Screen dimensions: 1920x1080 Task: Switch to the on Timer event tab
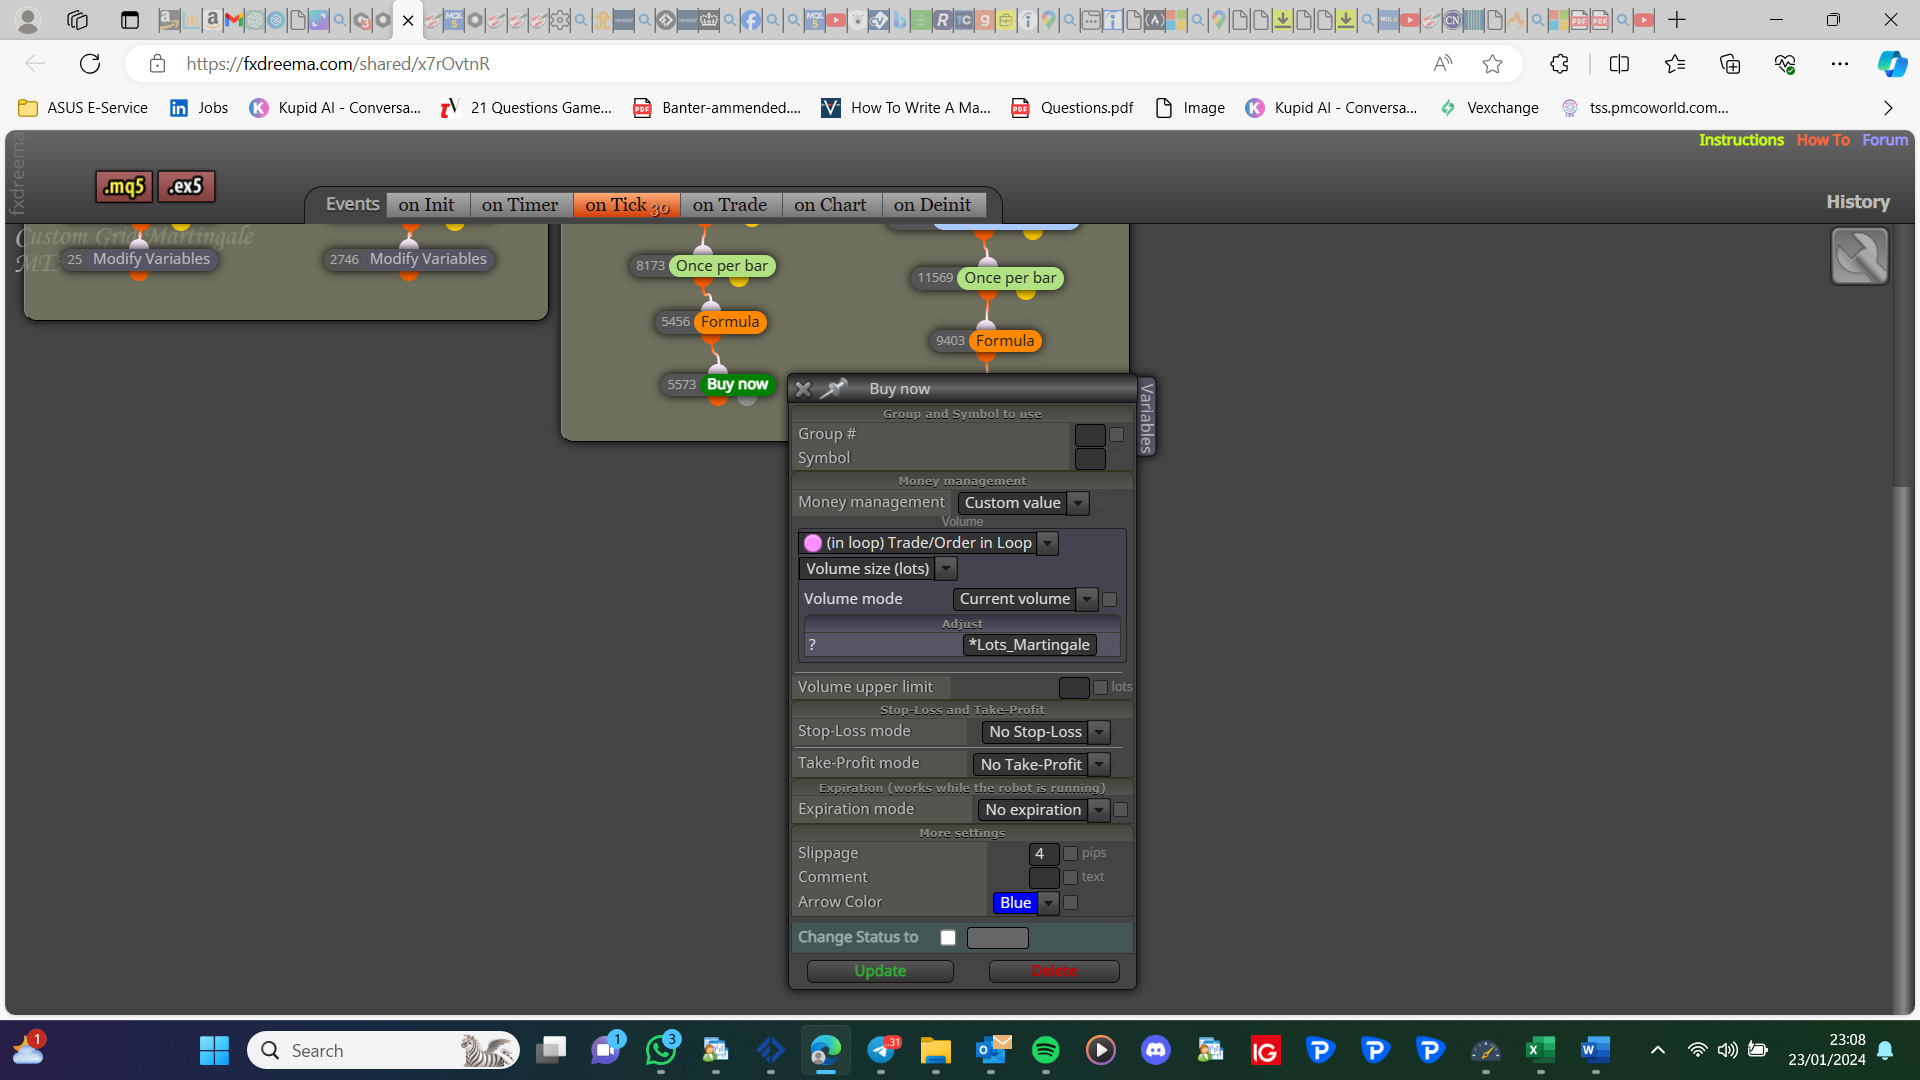tap(520, 205)
